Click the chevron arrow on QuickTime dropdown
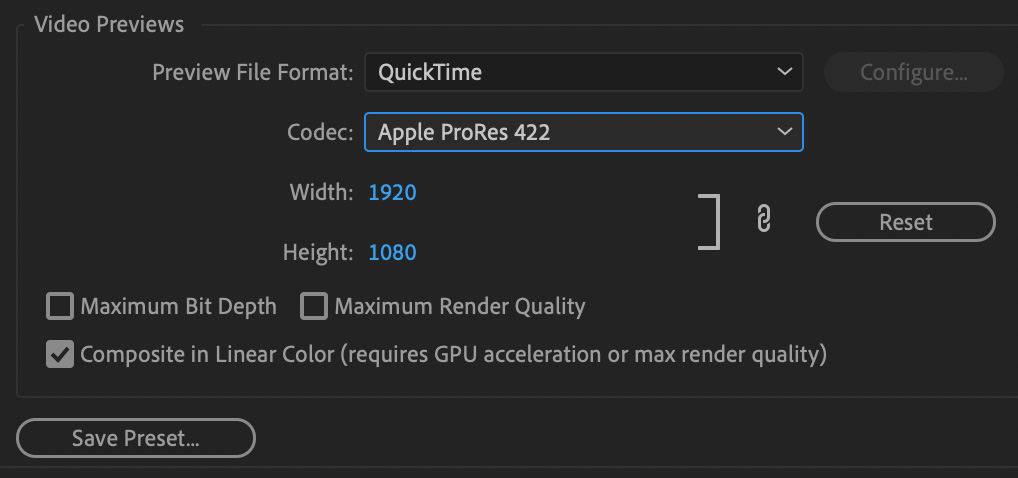Image resolution: width=1018 pixels, height=478 pixels. pyautogui.click(x=784, y=71)
